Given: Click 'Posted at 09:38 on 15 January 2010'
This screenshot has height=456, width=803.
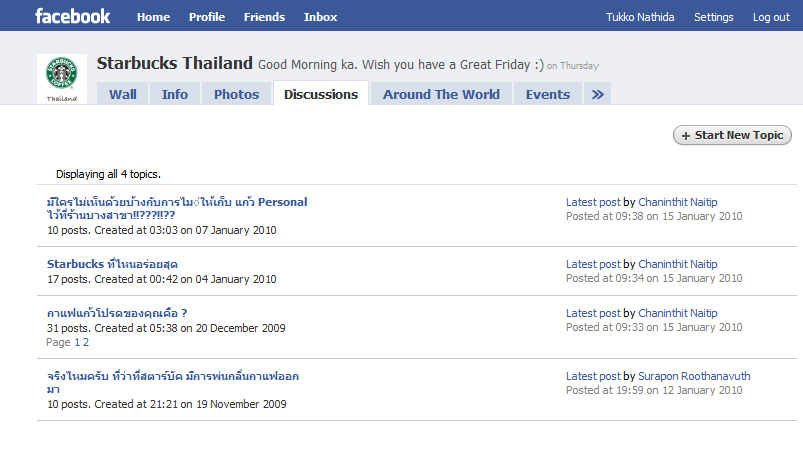Looking at the screenshot, I should click(654, 216).
